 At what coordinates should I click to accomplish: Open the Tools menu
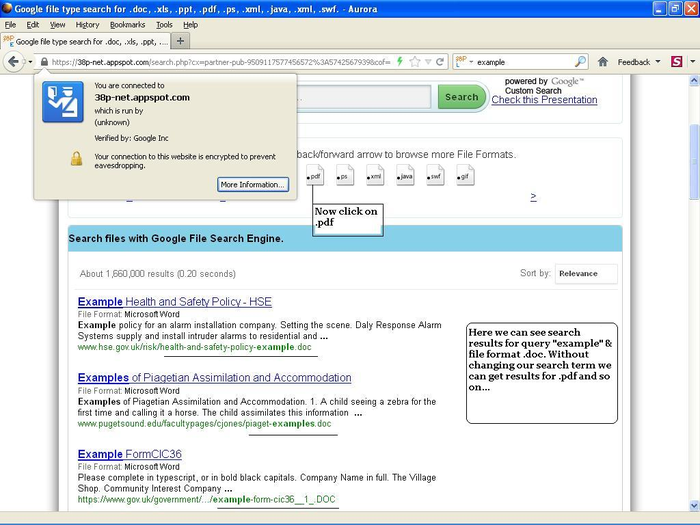[164, 25]
